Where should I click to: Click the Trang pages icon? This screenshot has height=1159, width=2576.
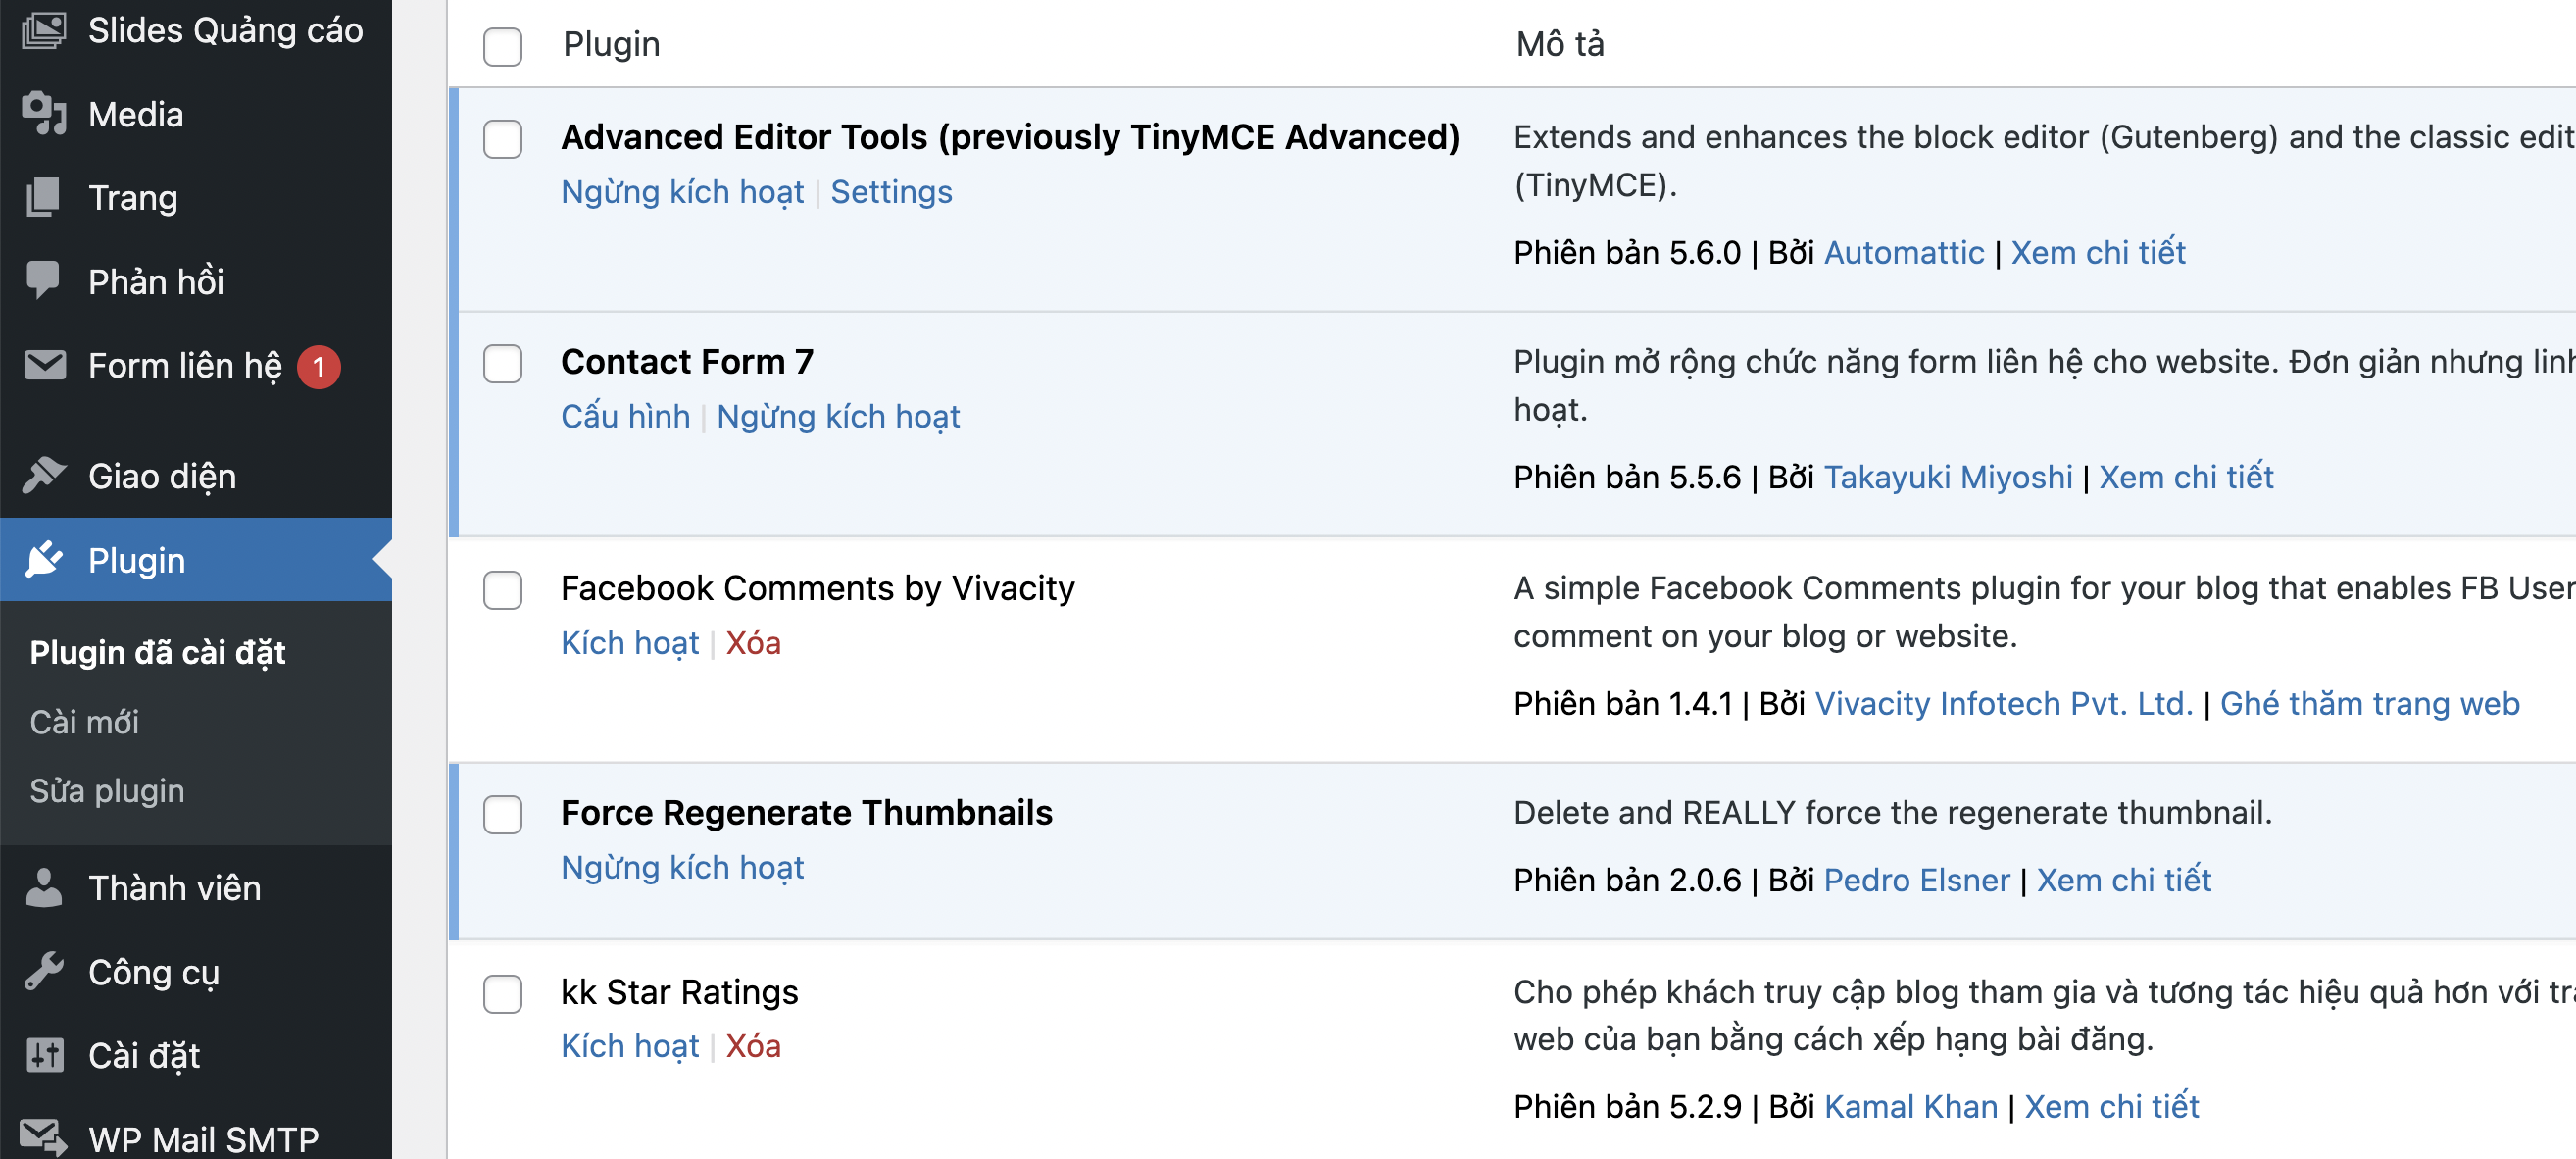click(x=44, y=197)
